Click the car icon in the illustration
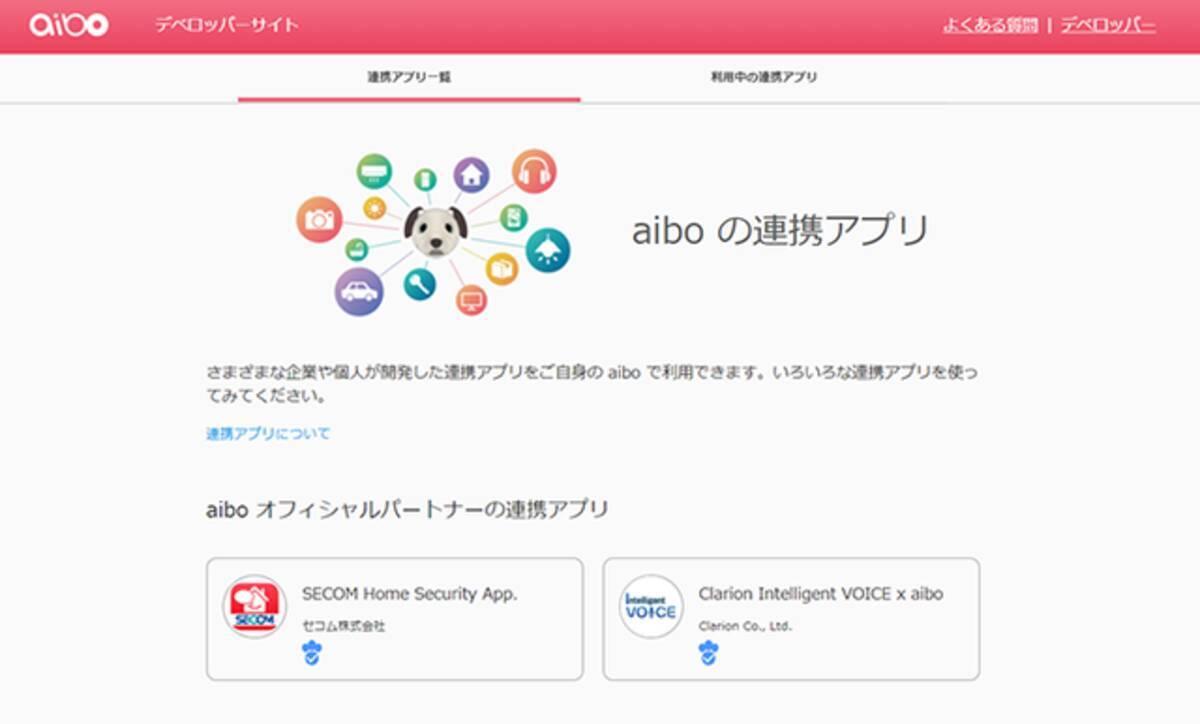Viewport: 1200px width, 724px height. point(359,292)
